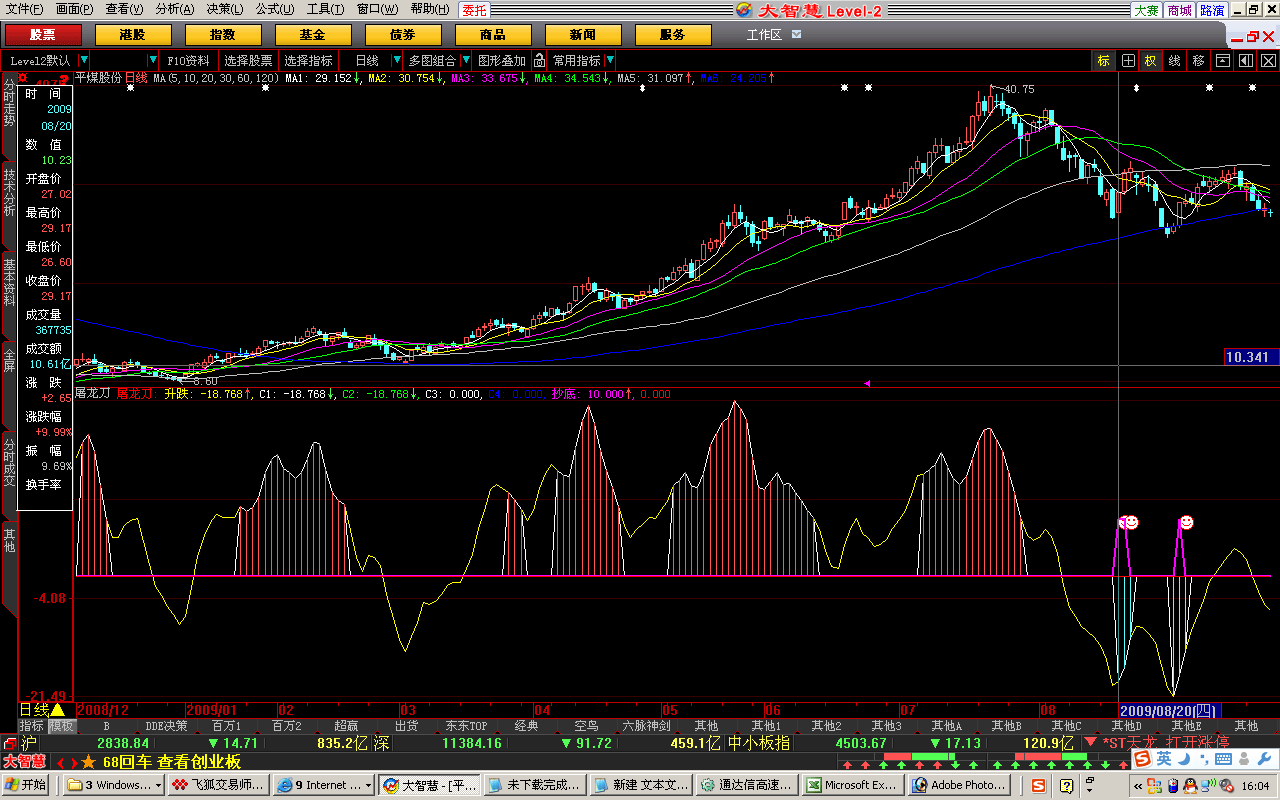This screenshot has height=800, width=1280.
Task: Click the 委托 order entry tab
Action: [474, 10]
